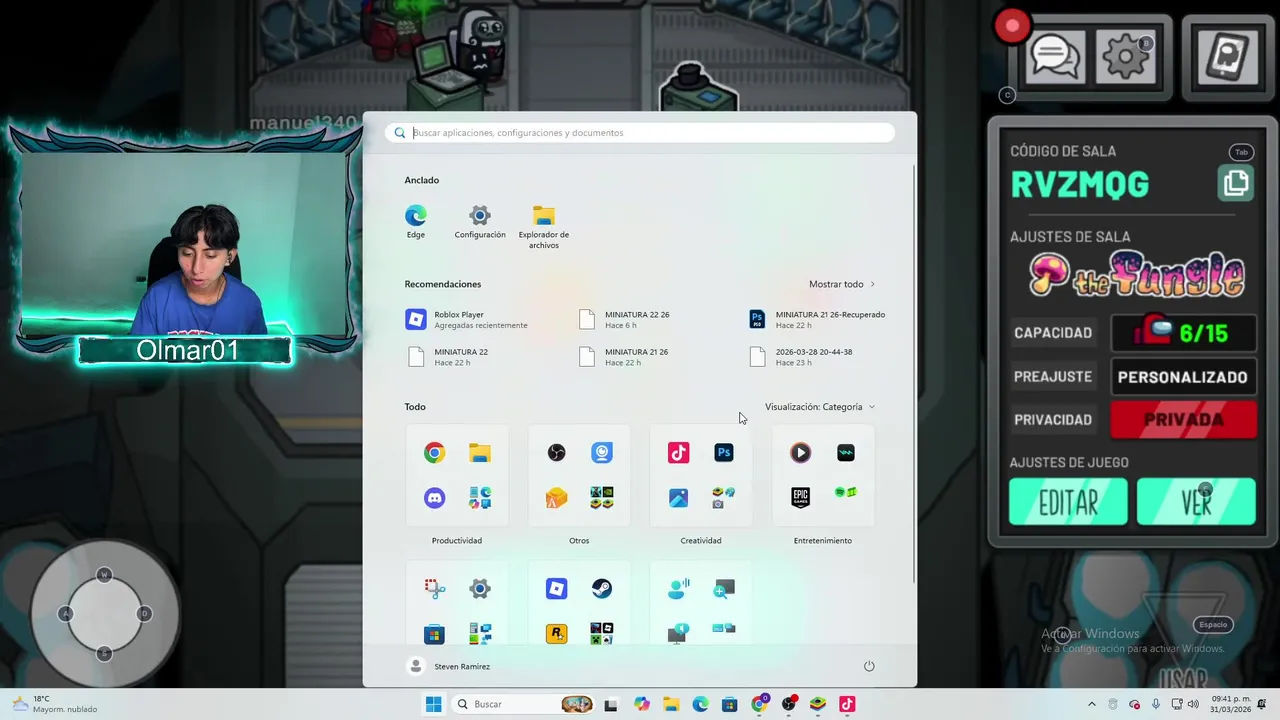Launch Epic Games in Entretenimiento group
This screenshot has width=1280, height=720.
pyautogui.click(x=801, y=497)
